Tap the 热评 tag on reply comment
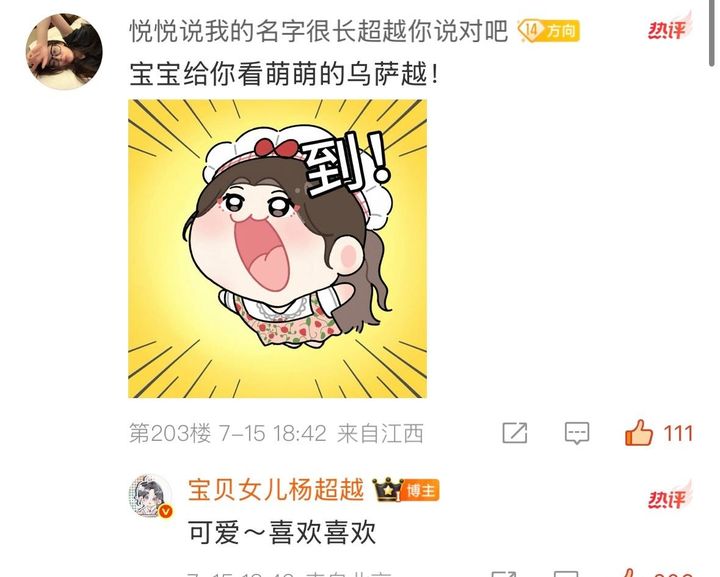Image resolution: width=720 pixels, height=577 pixels. point(669,496)
